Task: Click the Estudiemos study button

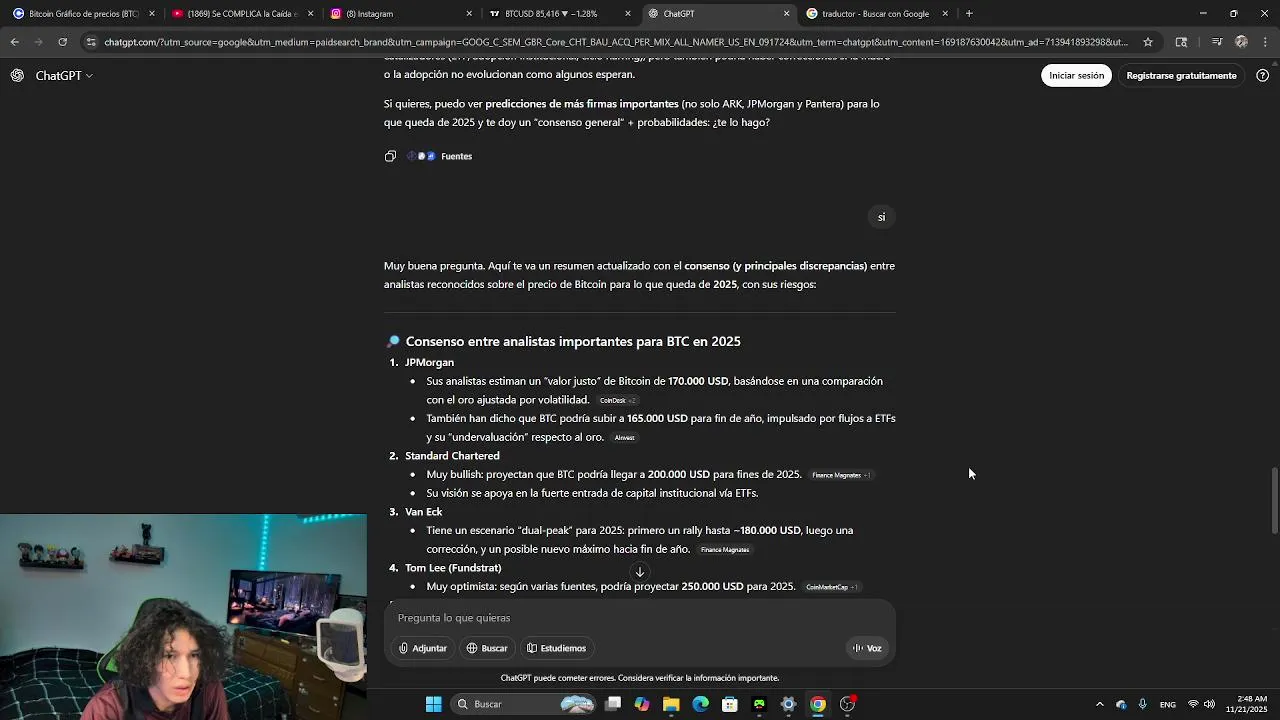Action: [x=556, y=648]
